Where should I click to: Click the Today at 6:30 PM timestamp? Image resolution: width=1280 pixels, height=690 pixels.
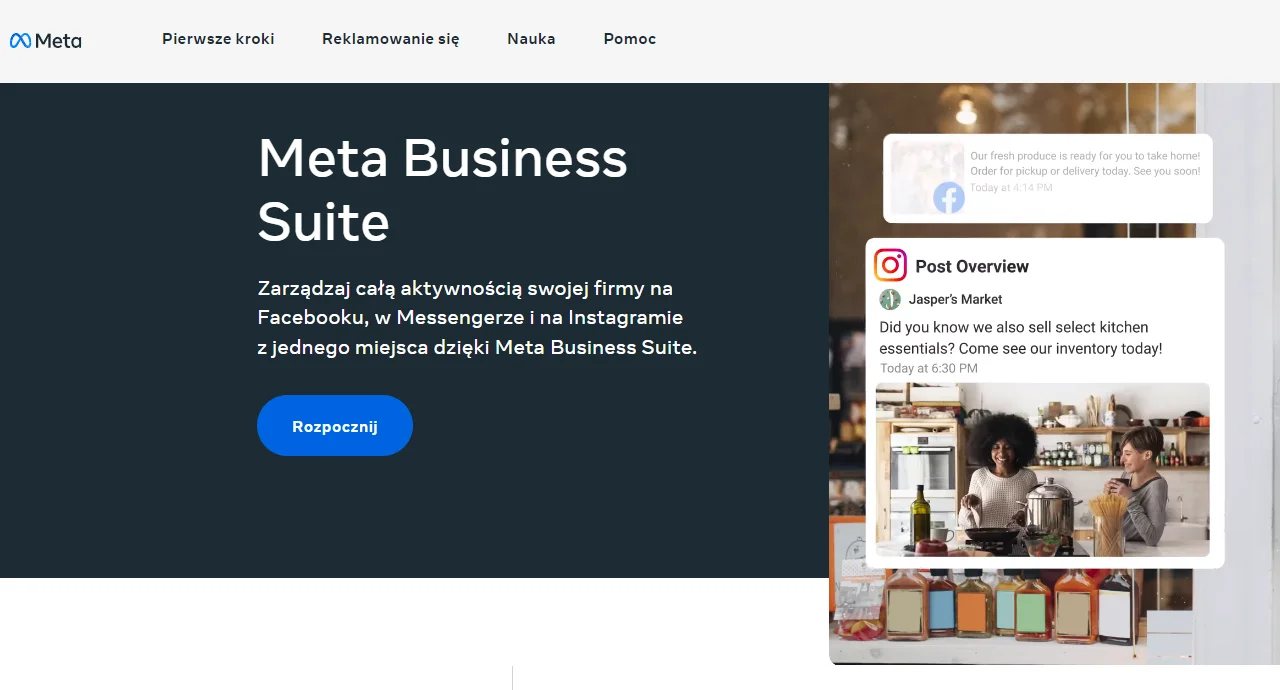(x=929, y=368)
